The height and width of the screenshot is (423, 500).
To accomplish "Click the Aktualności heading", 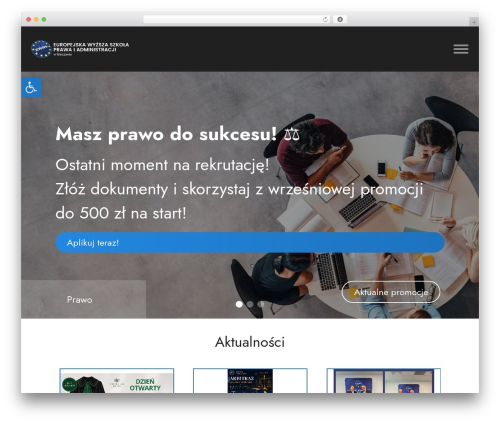I will pyautogui.click(x=250, y=342).
